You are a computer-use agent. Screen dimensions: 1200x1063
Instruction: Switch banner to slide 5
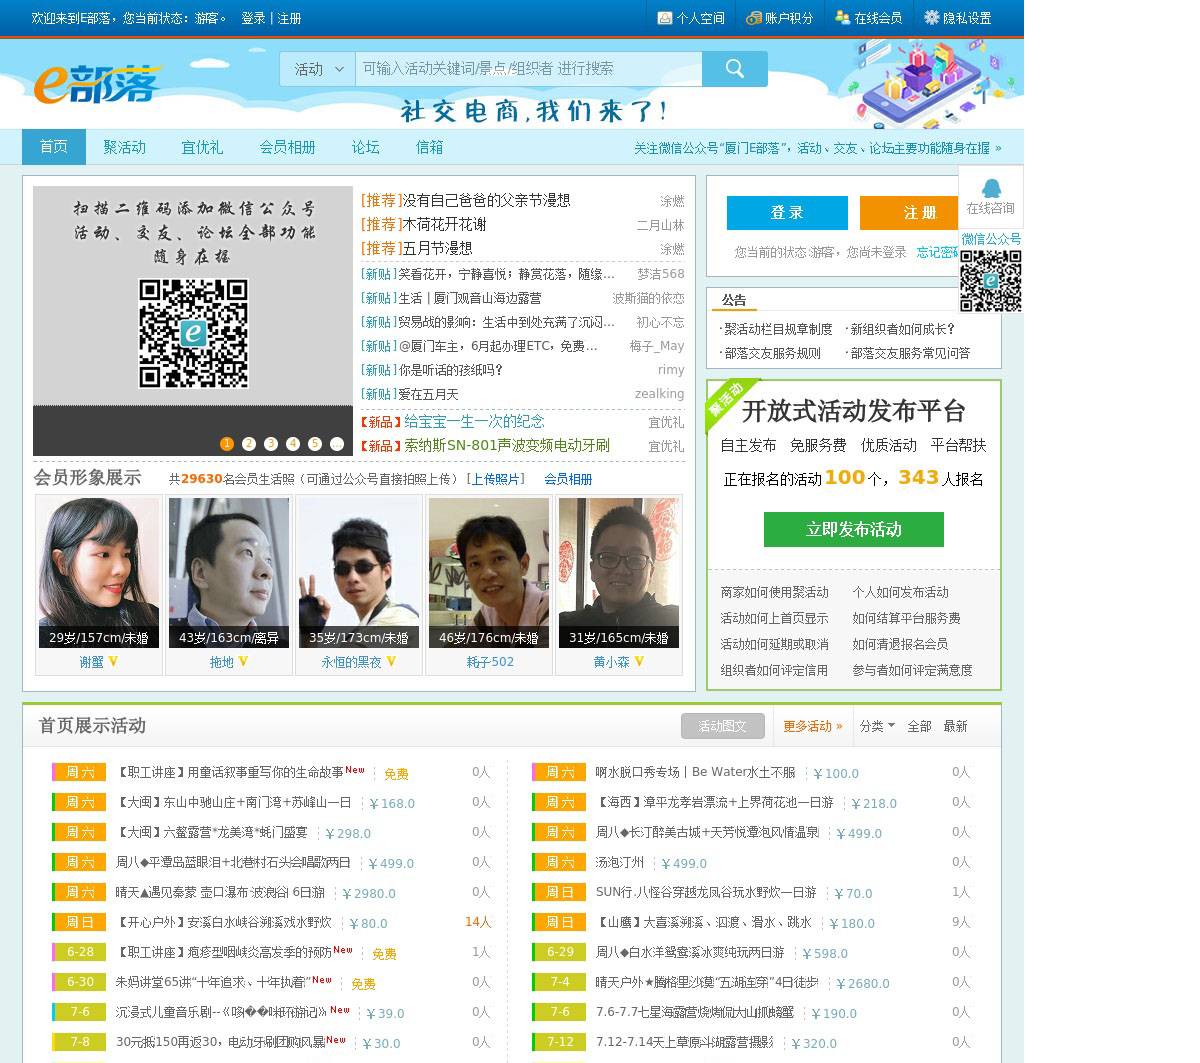click(x=315, y=444)
